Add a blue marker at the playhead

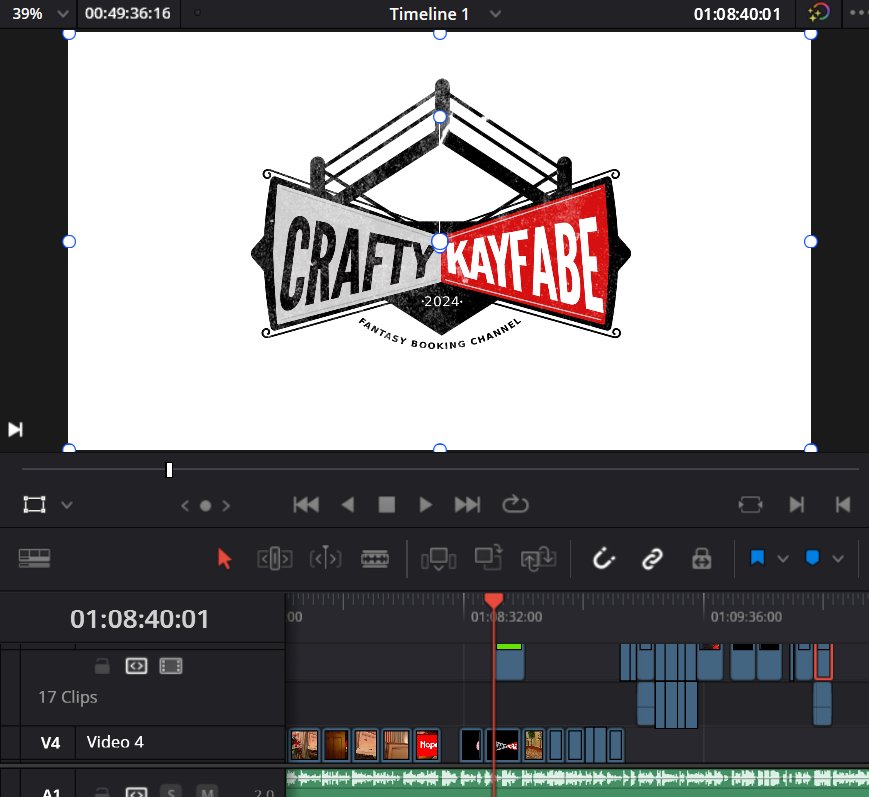(812, 558)
